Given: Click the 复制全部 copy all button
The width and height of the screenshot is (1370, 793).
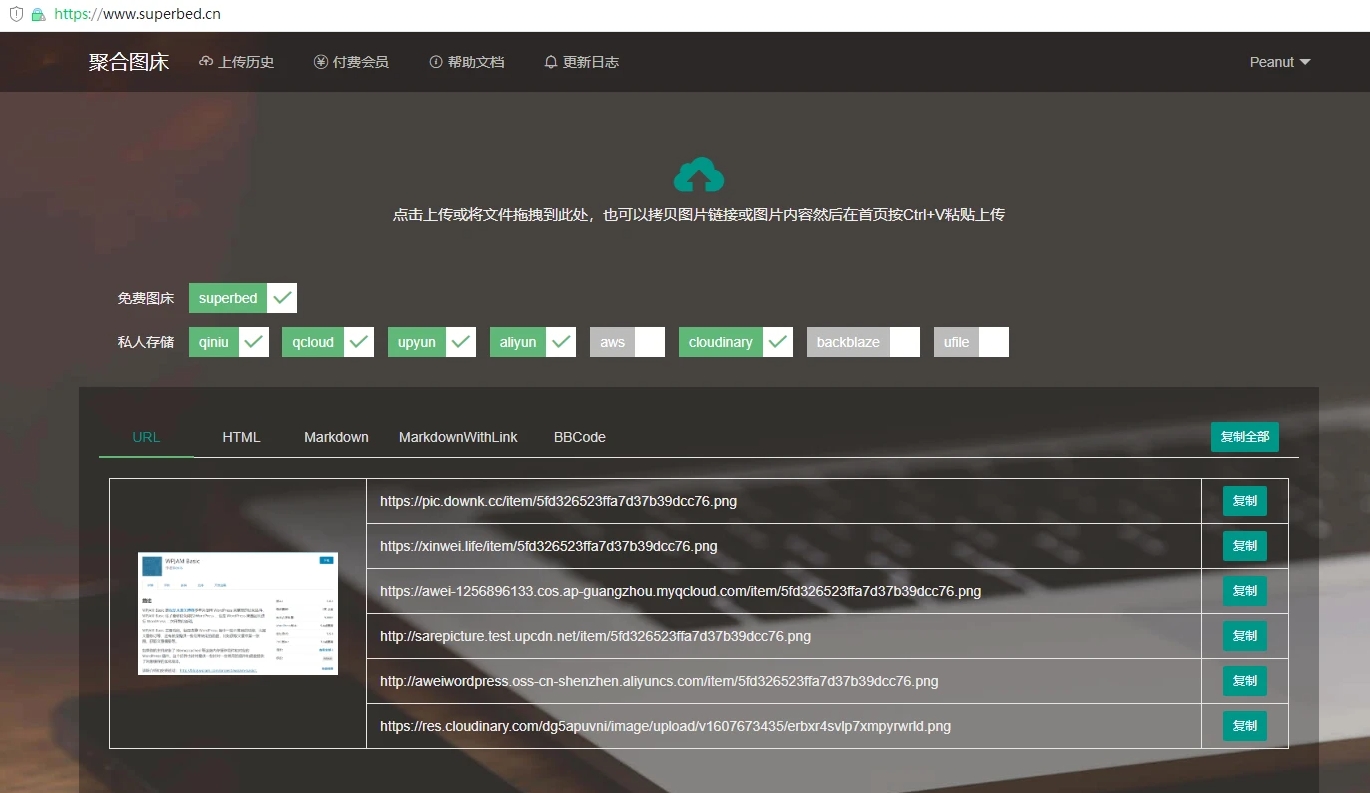Looking at the screenshot, I should tap(1245, 437).
